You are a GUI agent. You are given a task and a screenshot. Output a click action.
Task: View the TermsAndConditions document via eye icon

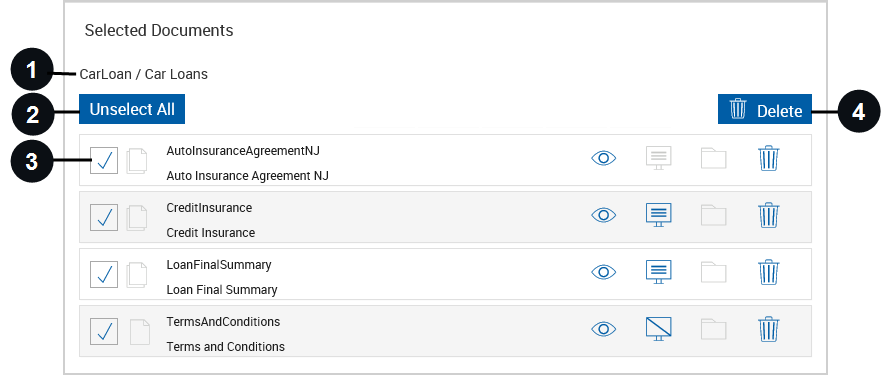604,329
